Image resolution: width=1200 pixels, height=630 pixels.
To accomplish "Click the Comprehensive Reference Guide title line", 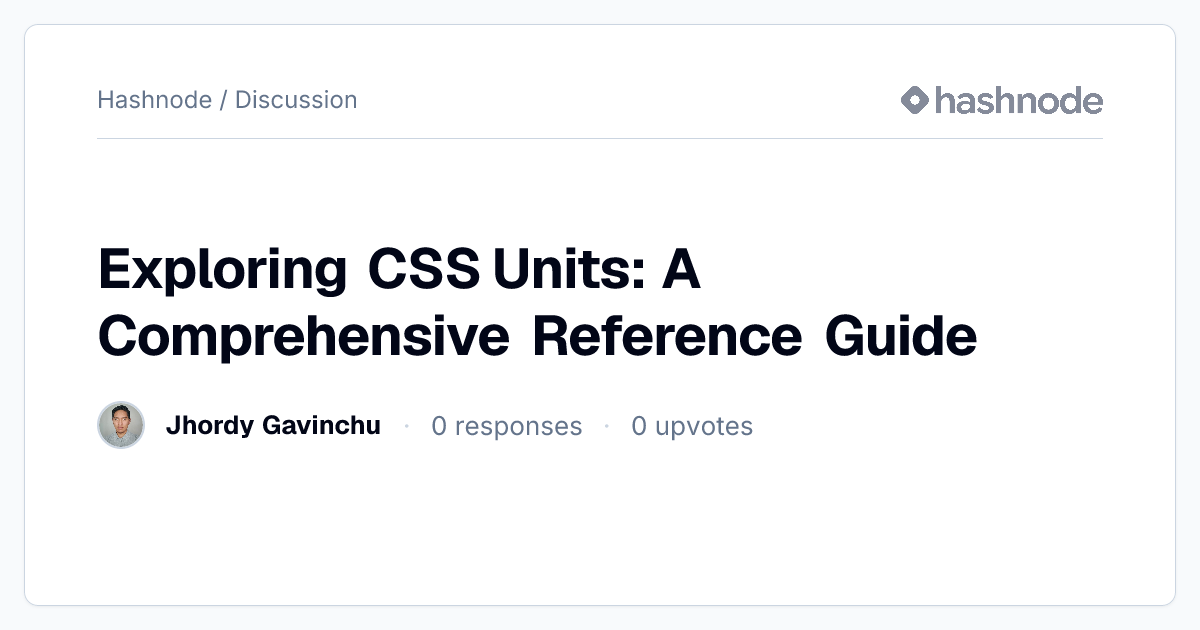I will pyautogui.click(x=537, y=337).
